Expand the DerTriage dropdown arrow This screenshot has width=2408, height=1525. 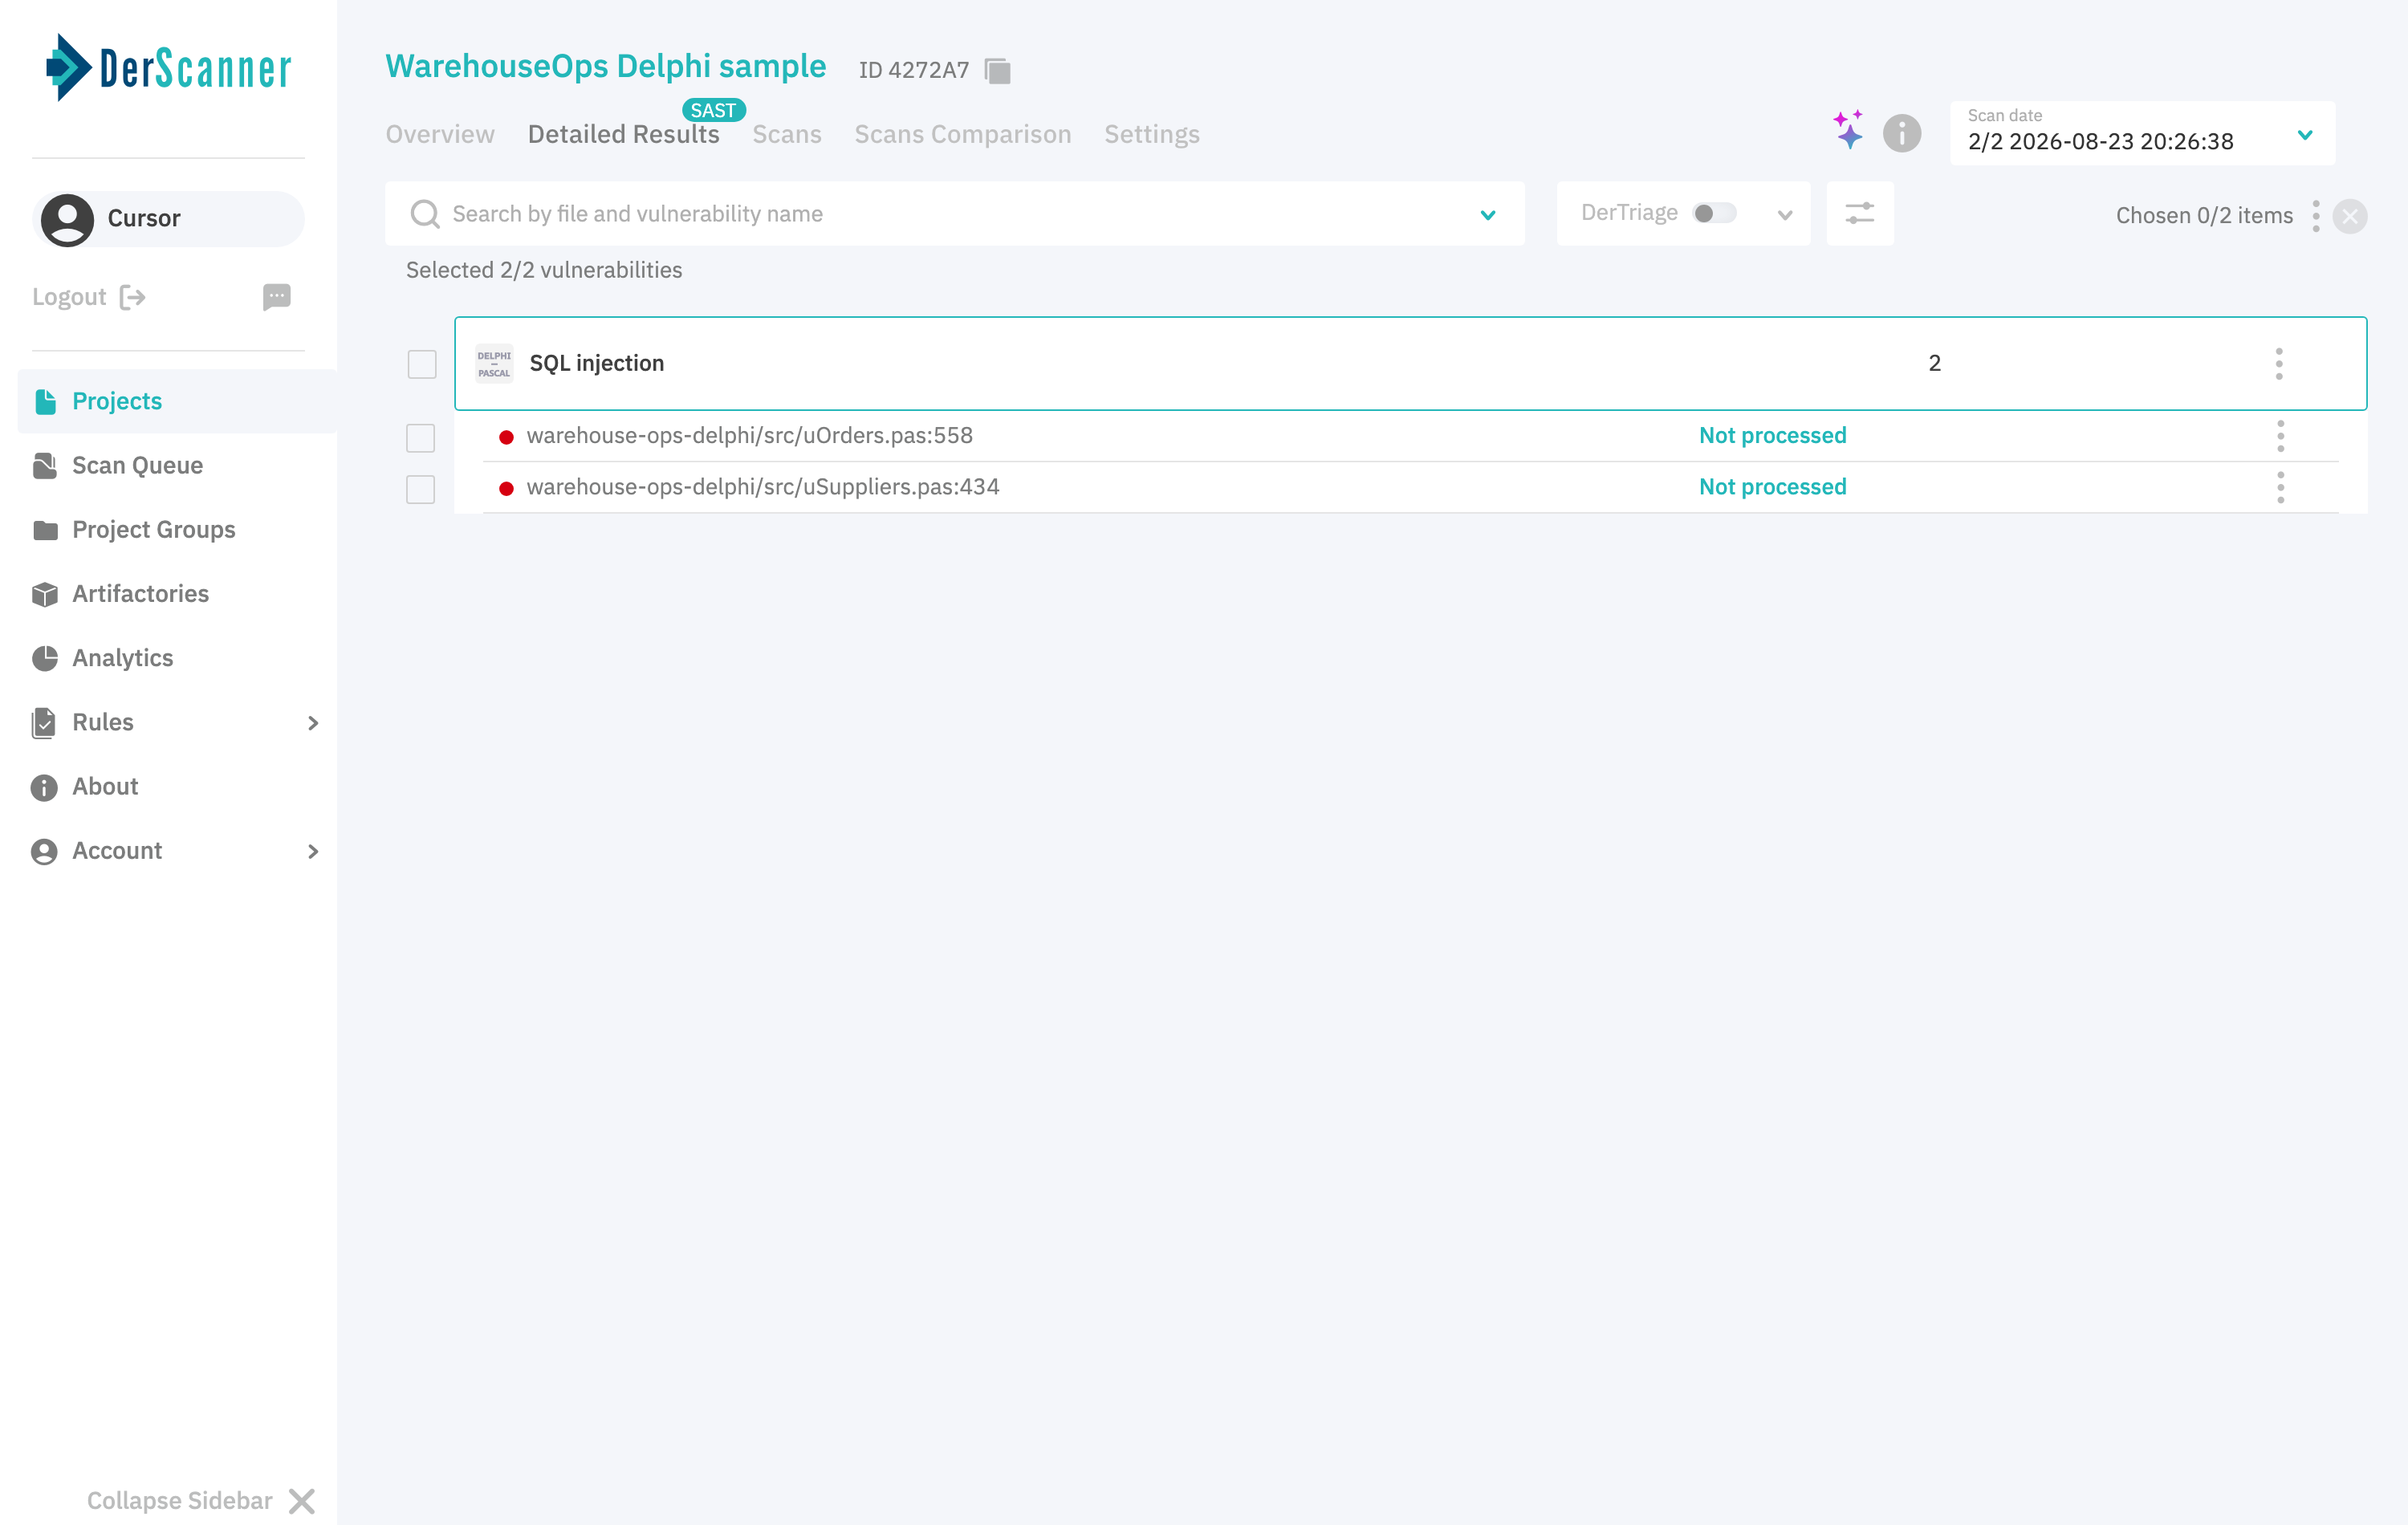tap(1785, 215)
